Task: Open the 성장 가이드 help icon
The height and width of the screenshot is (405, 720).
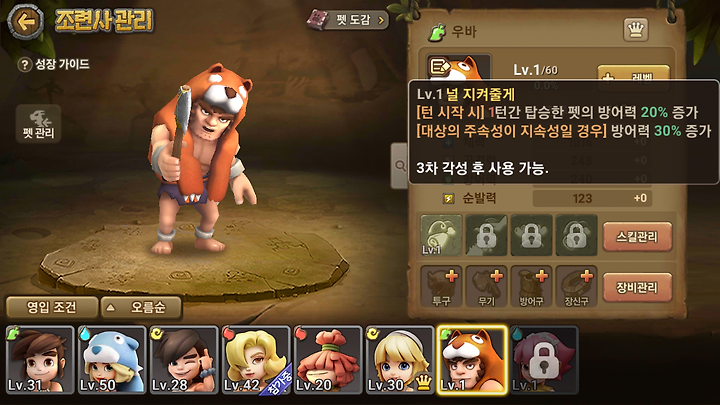Action: tap(24, 65)
